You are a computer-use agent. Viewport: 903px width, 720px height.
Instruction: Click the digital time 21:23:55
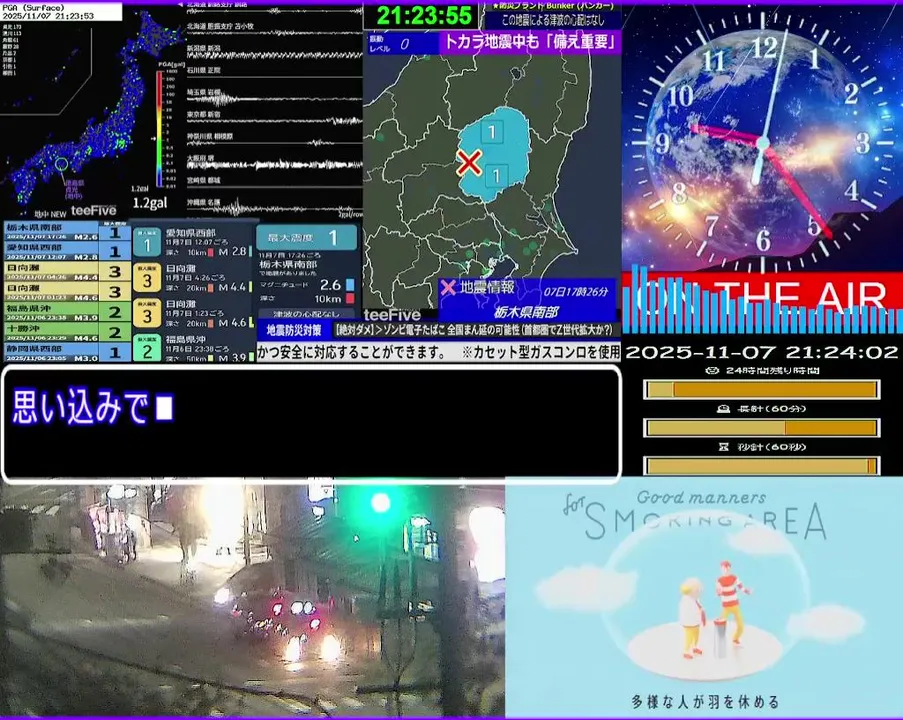(x=423, y=15)
